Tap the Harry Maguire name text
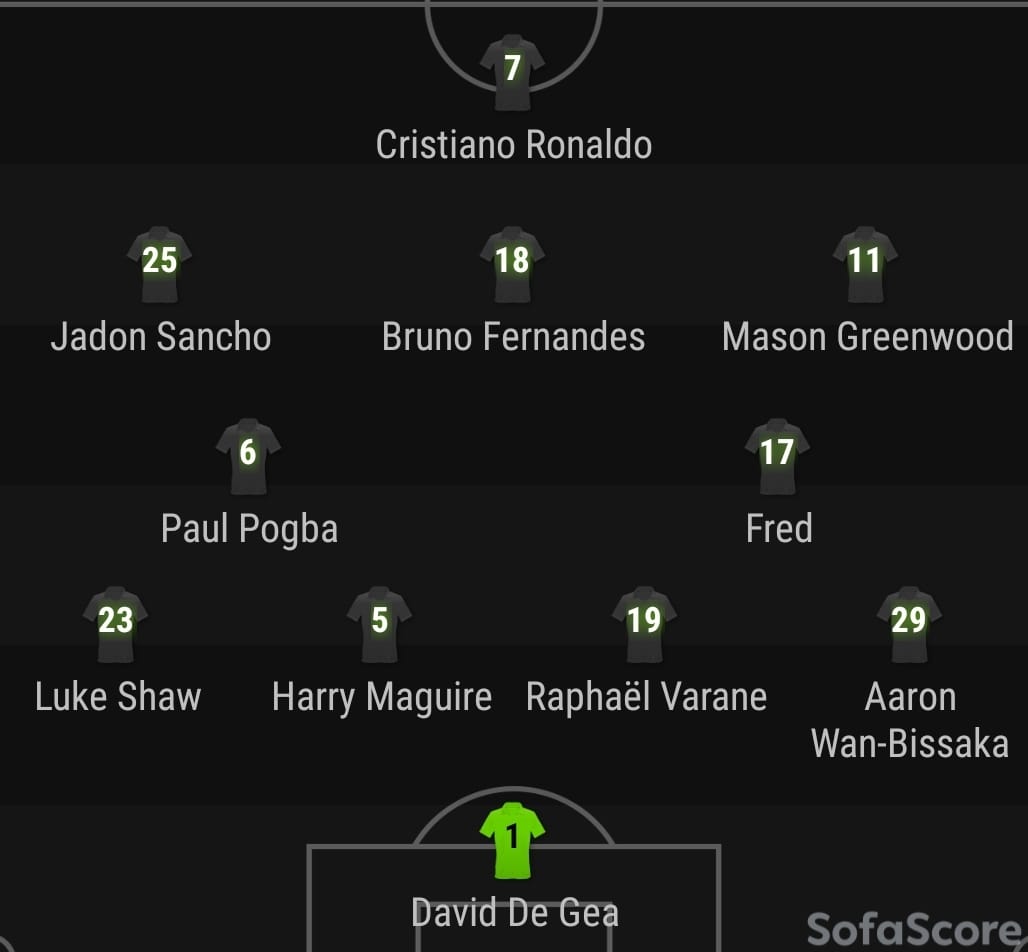Viewport: 1028px width, 952px height. [x=382, y=698]
